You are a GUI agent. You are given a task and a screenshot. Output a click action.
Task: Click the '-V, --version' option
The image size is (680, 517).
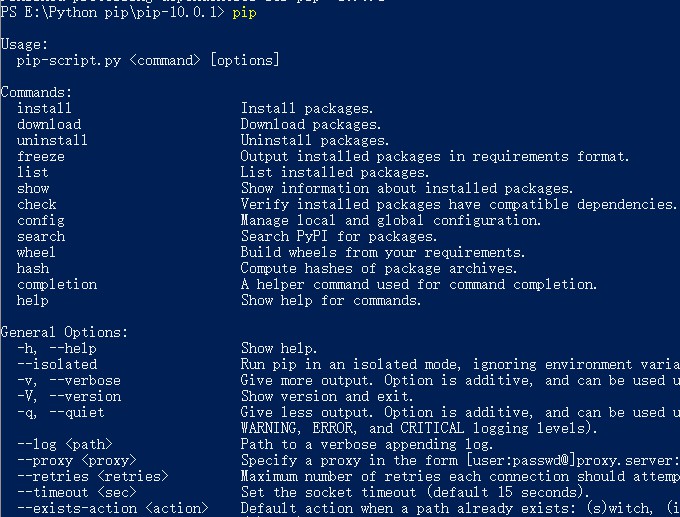pyautogui.click(x=68, y=396)
